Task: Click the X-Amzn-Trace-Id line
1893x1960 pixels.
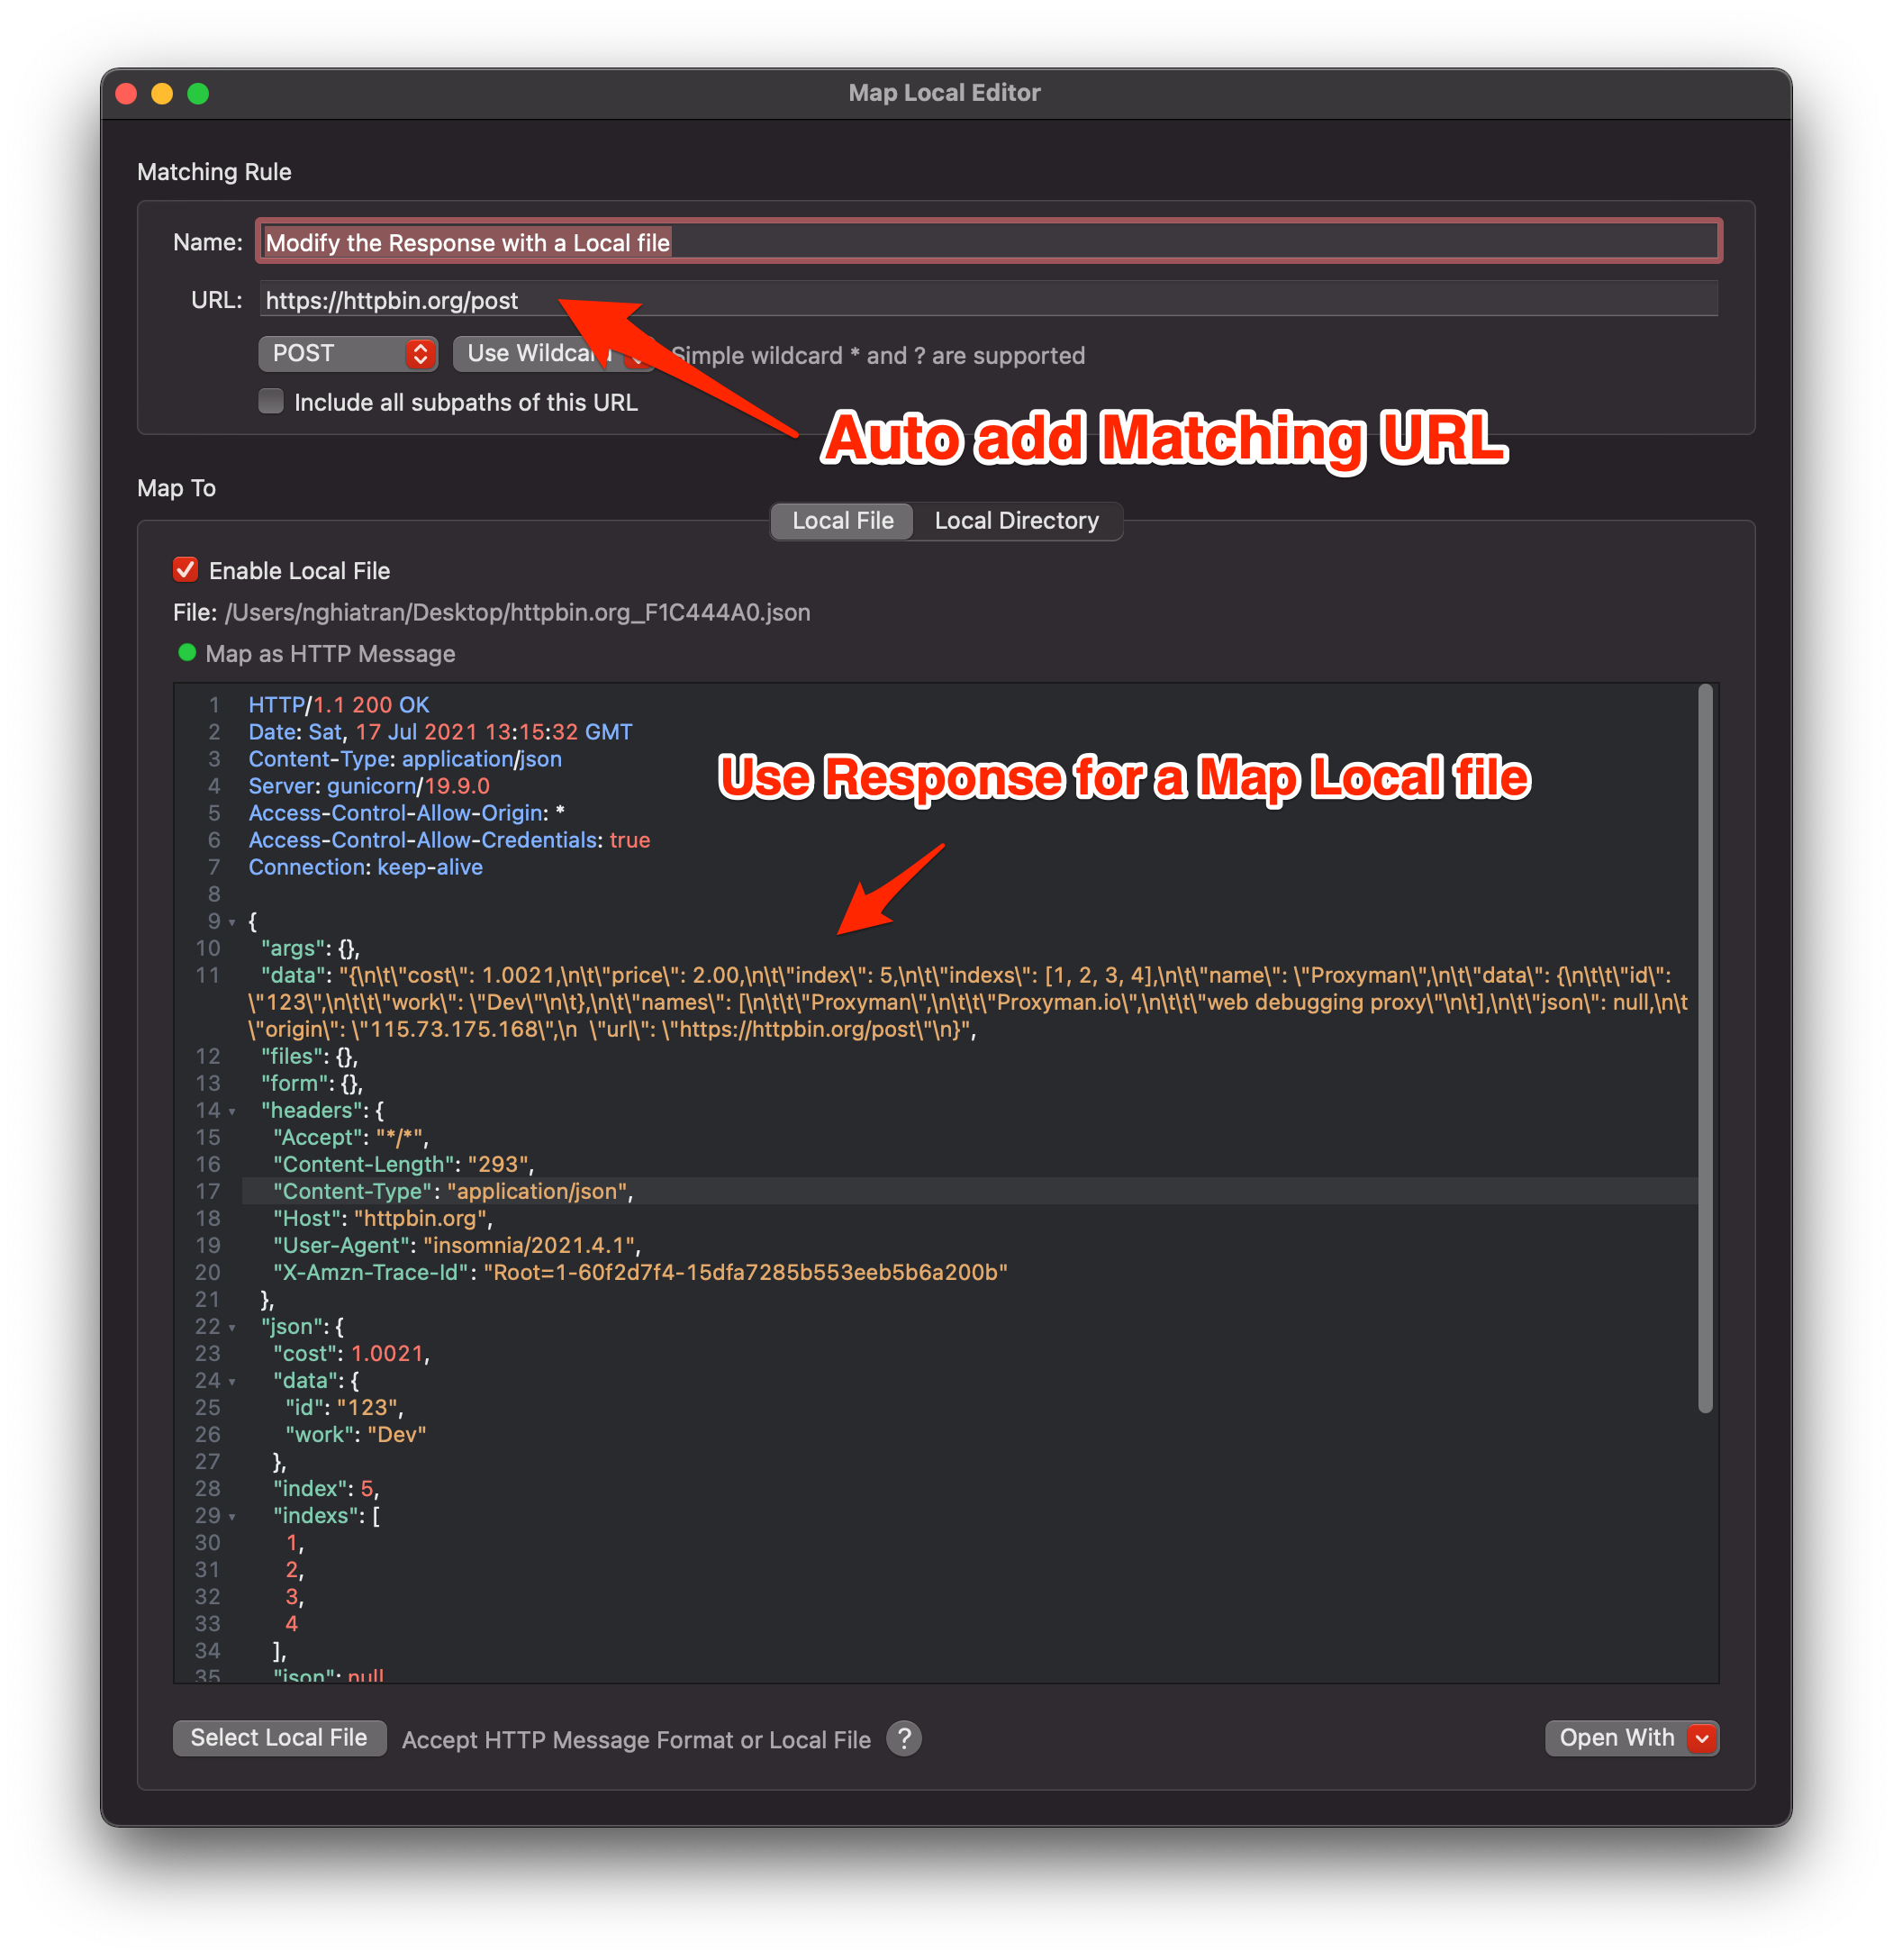Action: pos(640,1271)
